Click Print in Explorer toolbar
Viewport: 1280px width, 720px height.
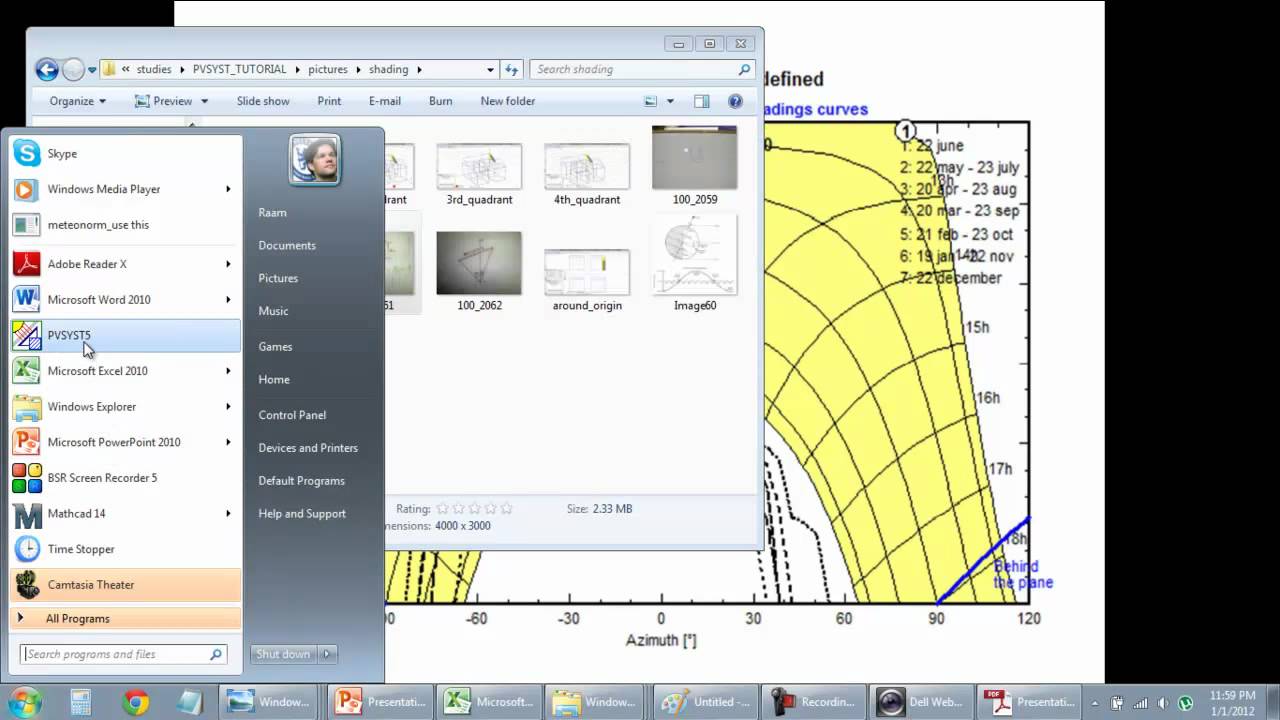coord(329,101)
